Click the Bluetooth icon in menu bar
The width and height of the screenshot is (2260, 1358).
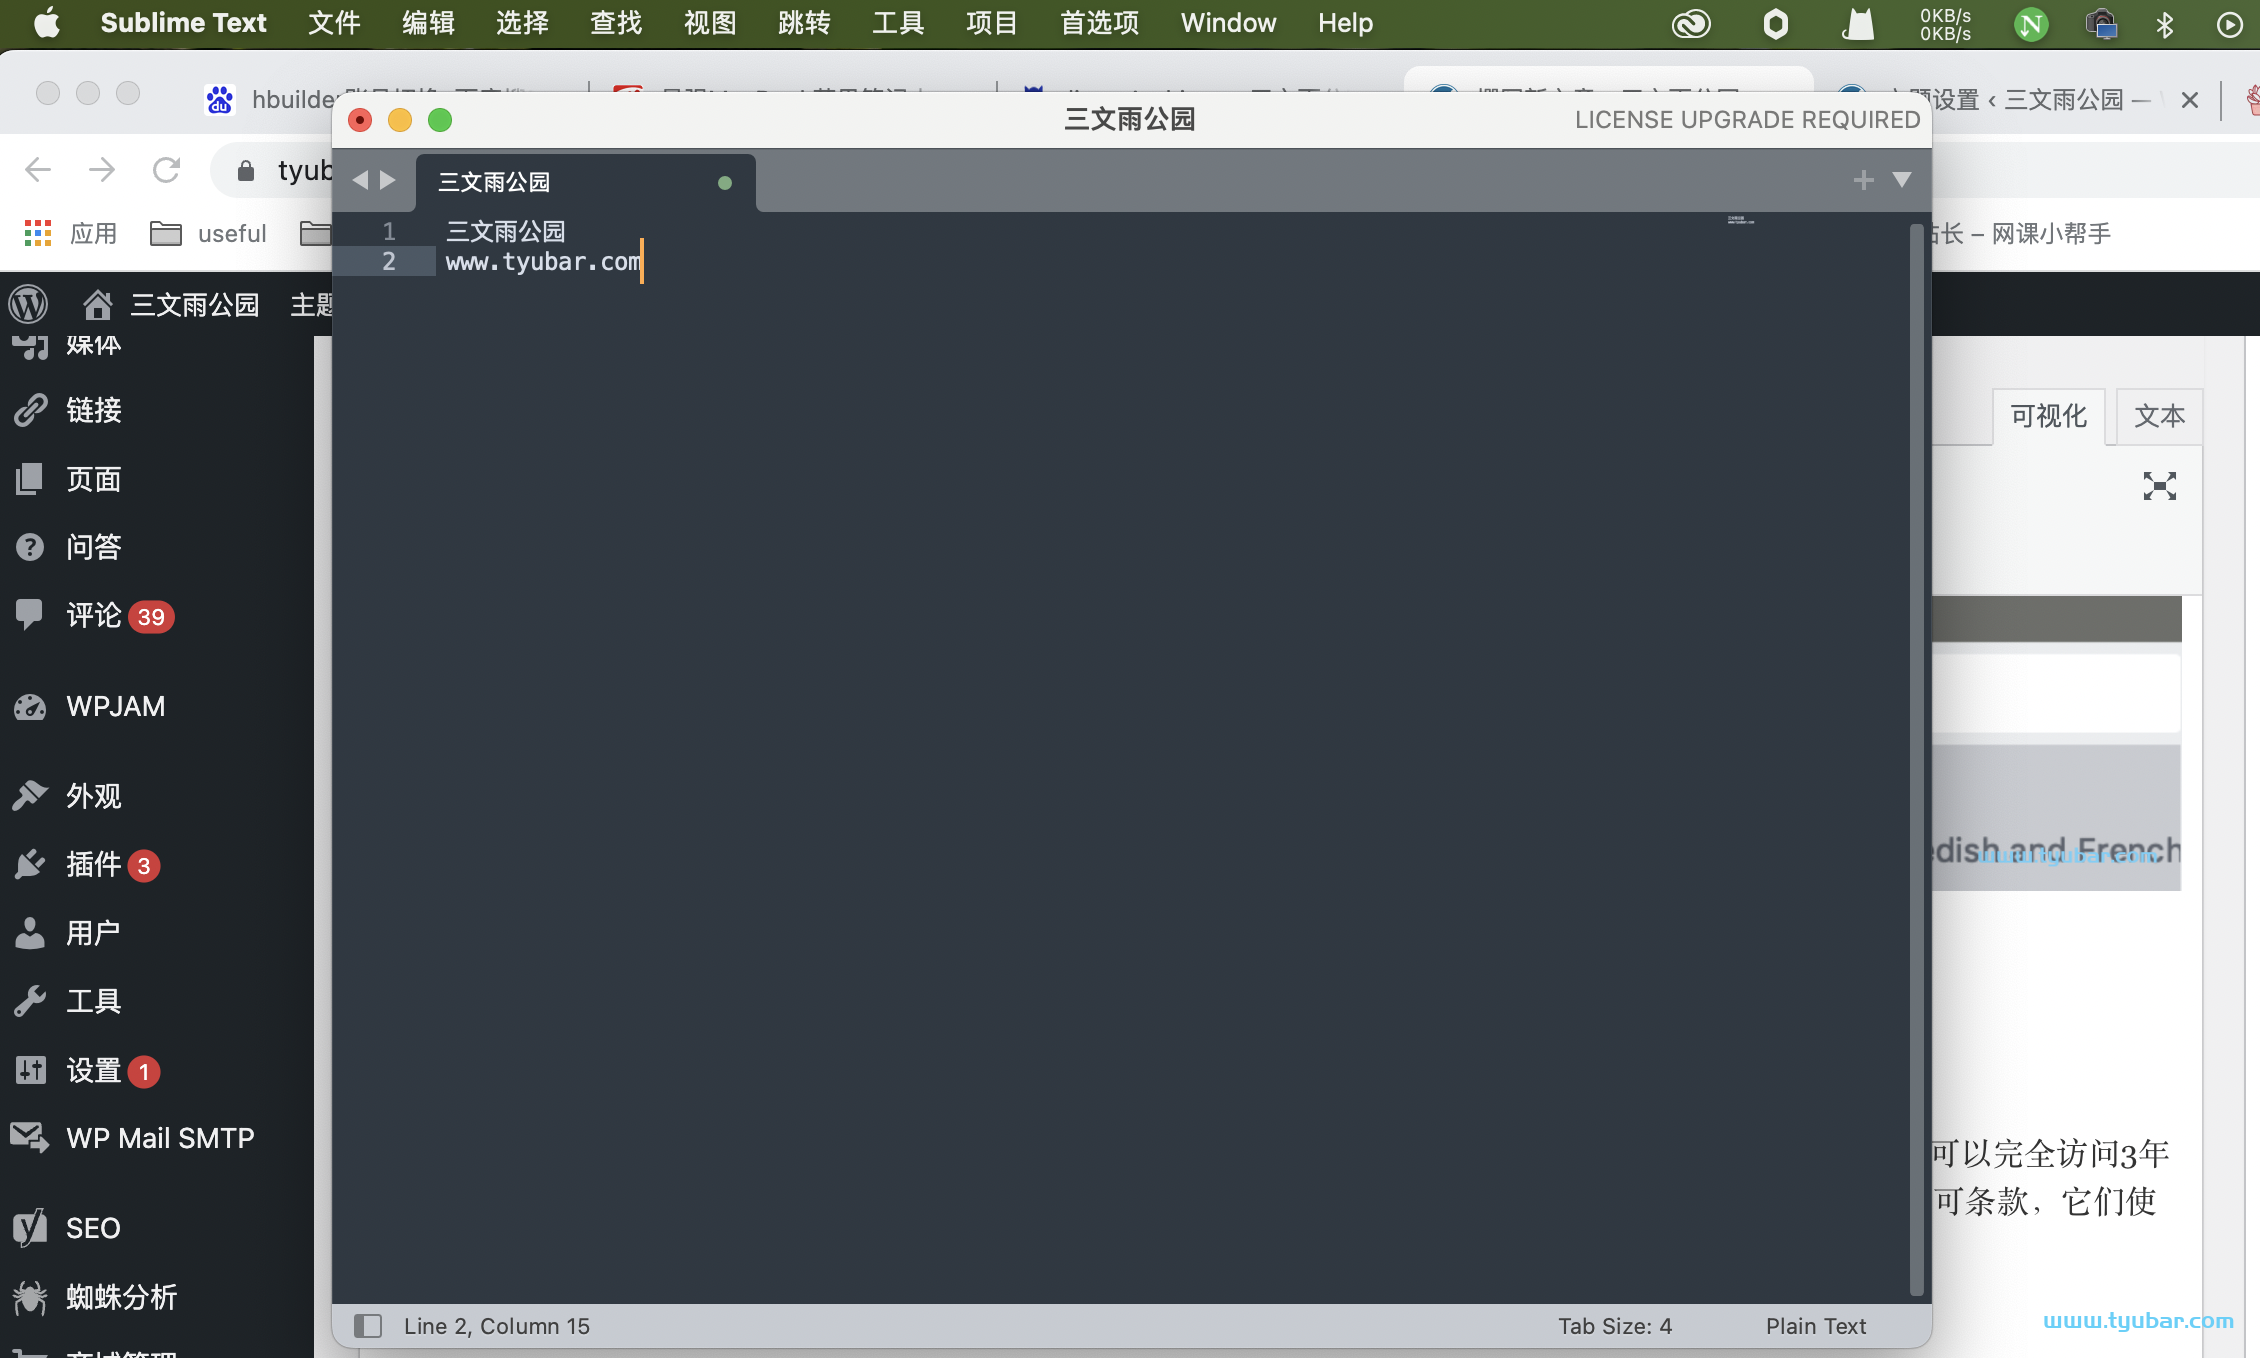2165,24
